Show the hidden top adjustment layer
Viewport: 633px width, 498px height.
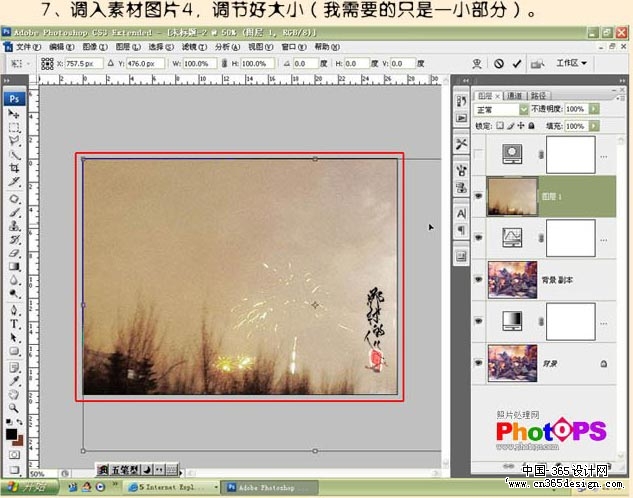pyautogui.click(x=479, y=155)
